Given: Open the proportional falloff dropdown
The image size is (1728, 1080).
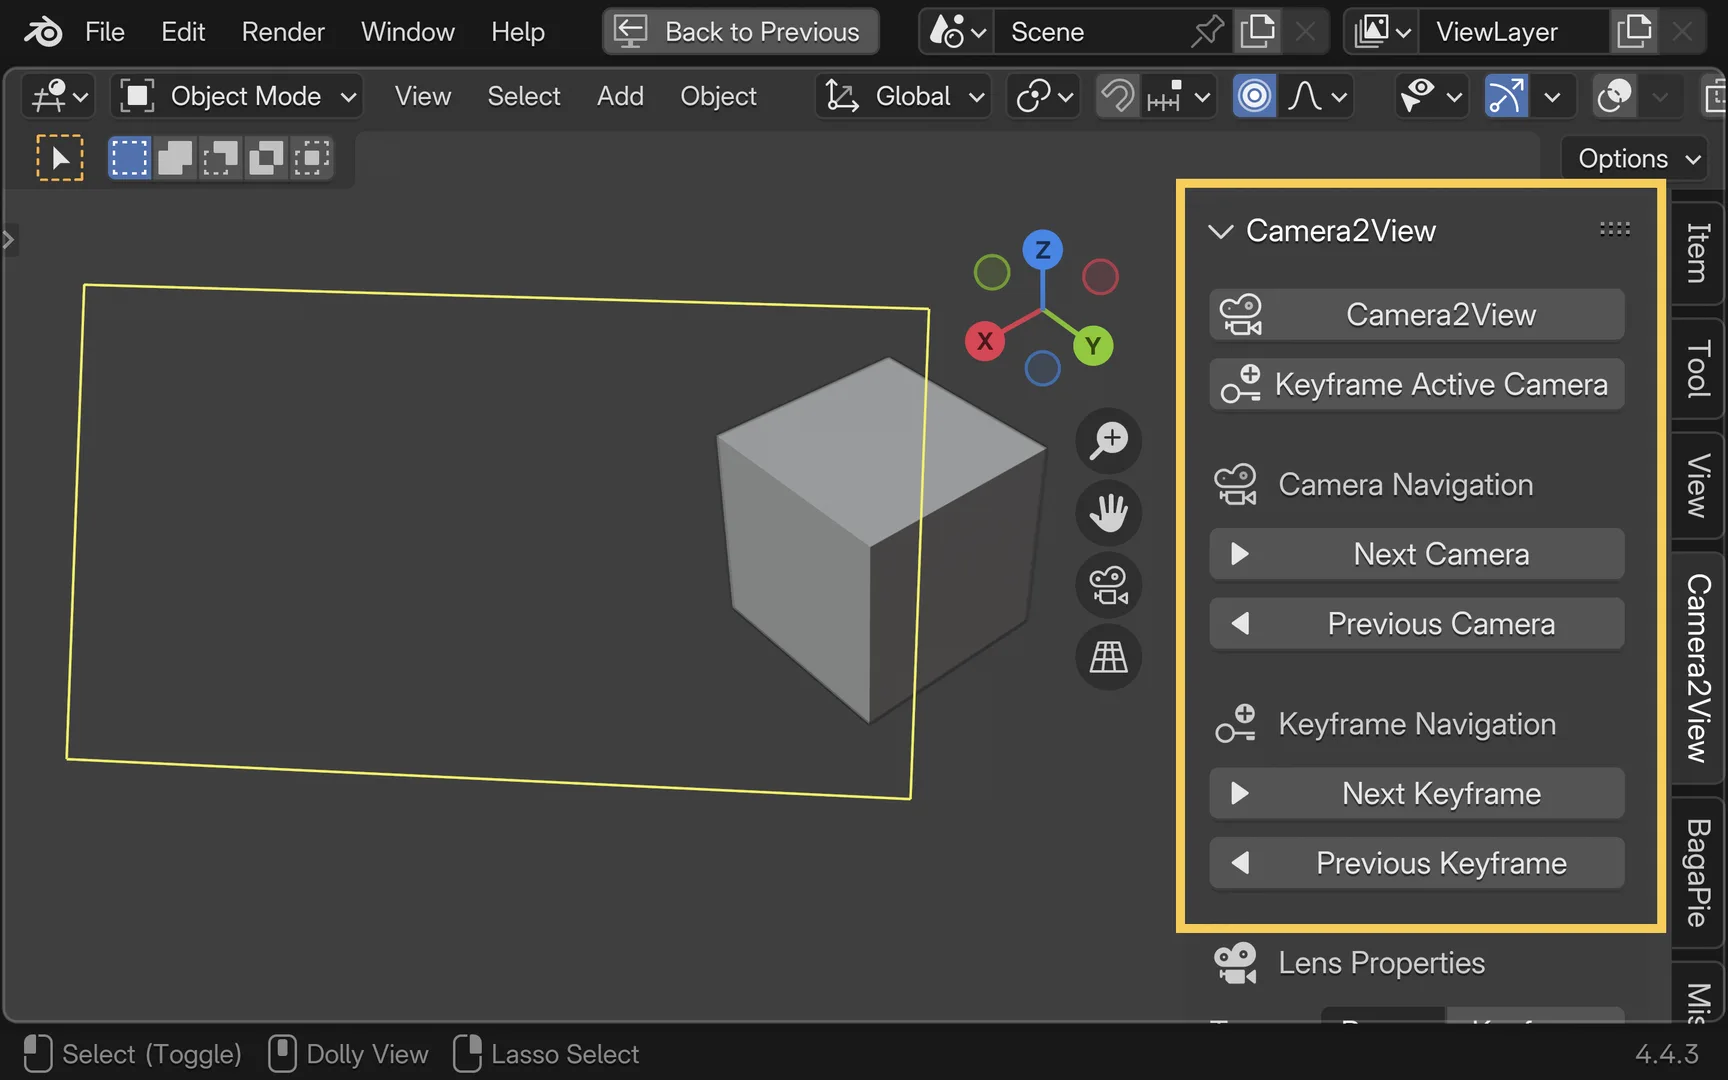Looking at the screenshot, I should click(1316, 97).
